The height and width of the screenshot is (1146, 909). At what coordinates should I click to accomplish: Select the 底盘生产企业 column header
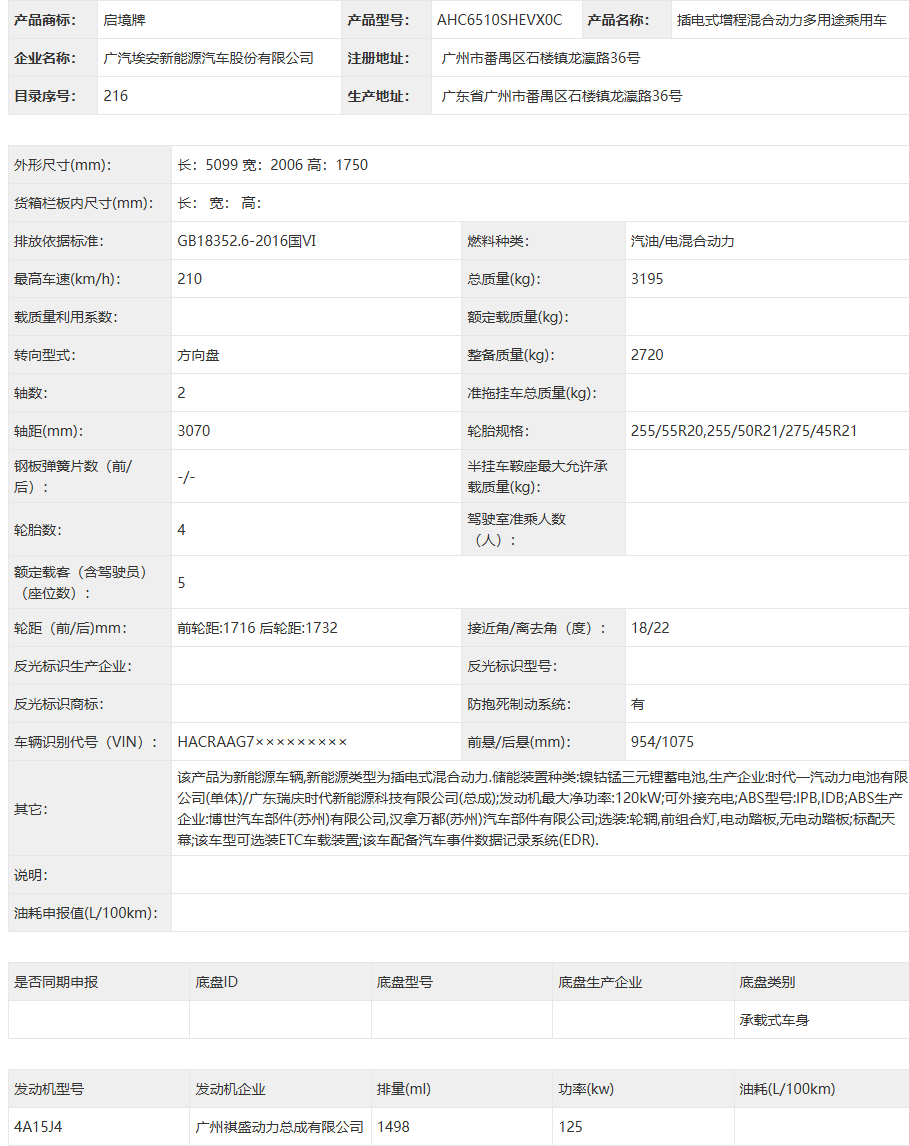600,982
